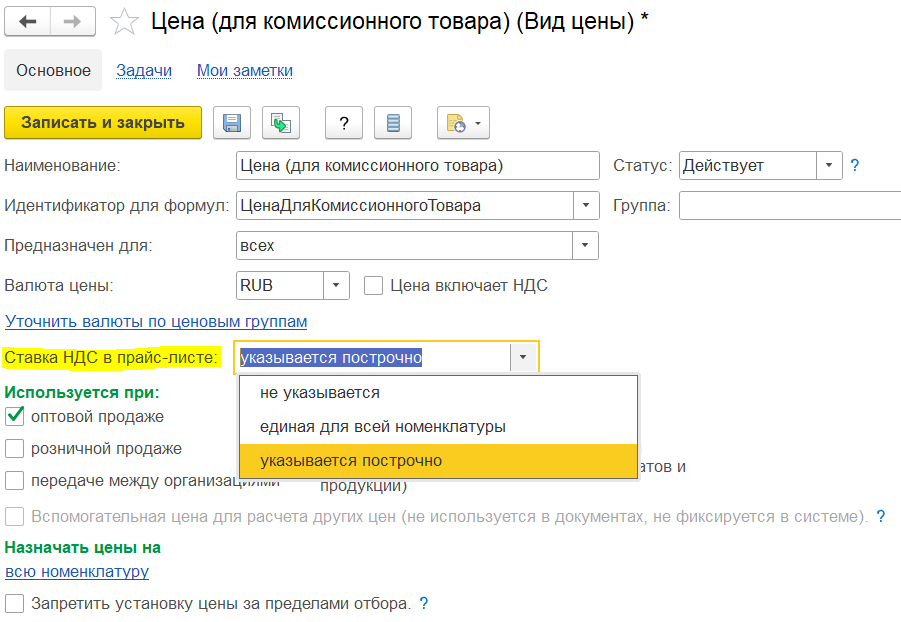
Task: Click the list view icon in toolbar
Action: click(x=393, y=123)
